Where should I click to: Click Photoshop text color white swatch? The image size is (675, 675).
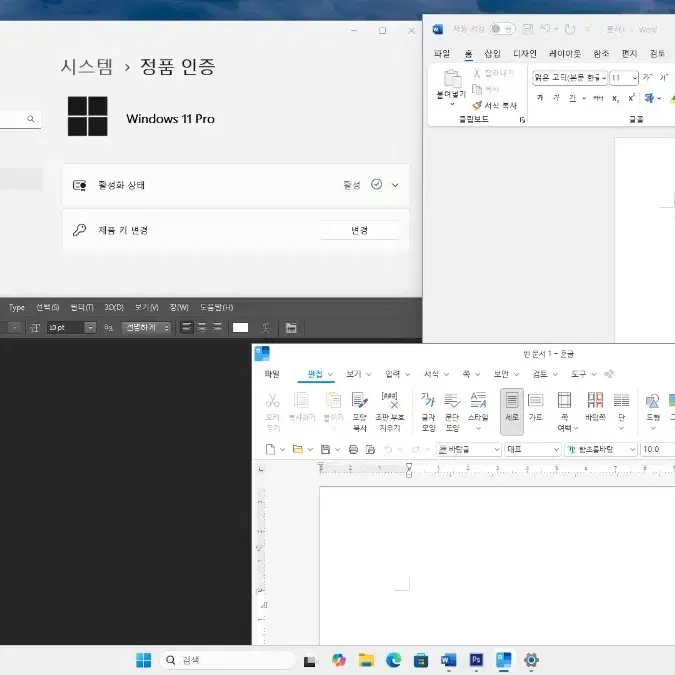click(x=240, y=328)
